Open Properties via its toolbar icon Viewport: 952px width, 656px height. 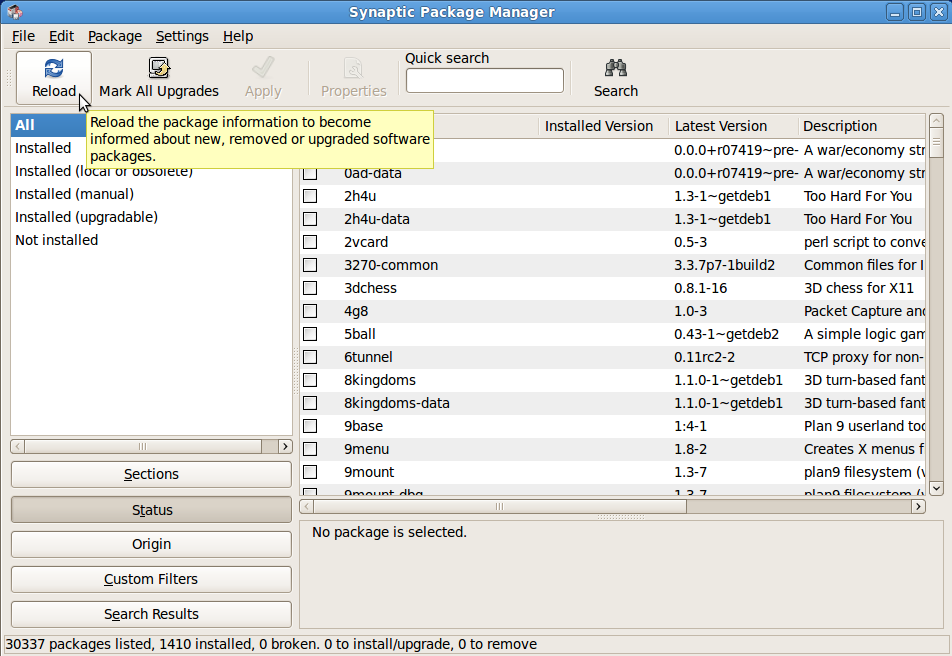[353, 68]
